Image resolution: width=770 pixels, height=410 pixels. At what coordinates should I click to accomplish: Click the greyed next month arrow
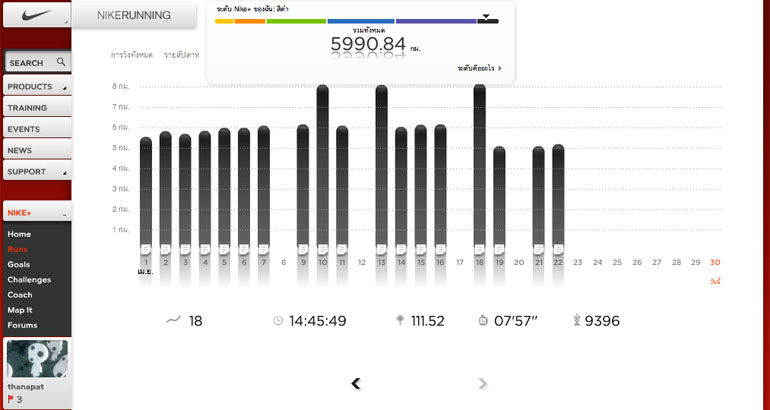483,383
